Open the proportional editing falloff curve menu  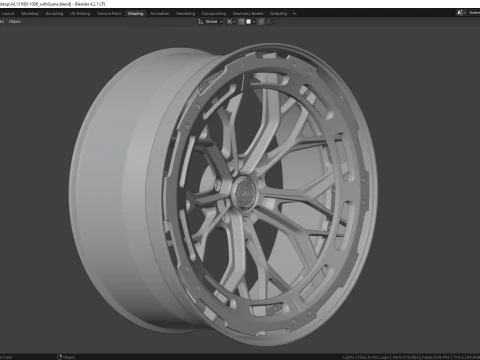(x=270, y=22)
